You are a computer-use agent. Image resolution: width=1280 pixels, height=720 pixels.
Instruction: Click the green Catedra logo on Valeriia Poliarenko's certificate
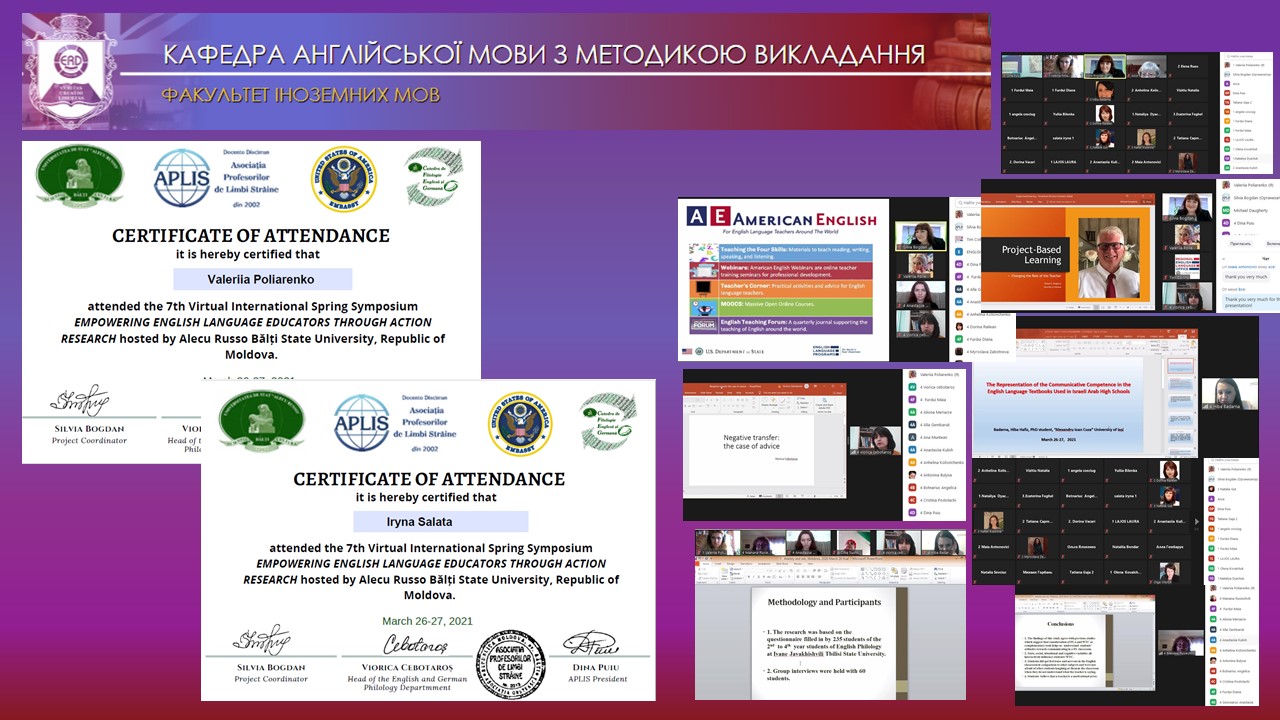pos(434,178)
